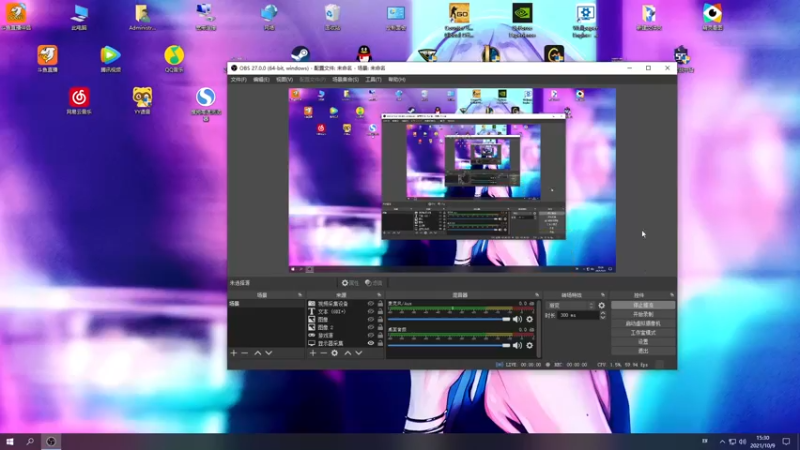
Task: Mute the 麦克风/Aux speaker icon
Action: (517, 319)
